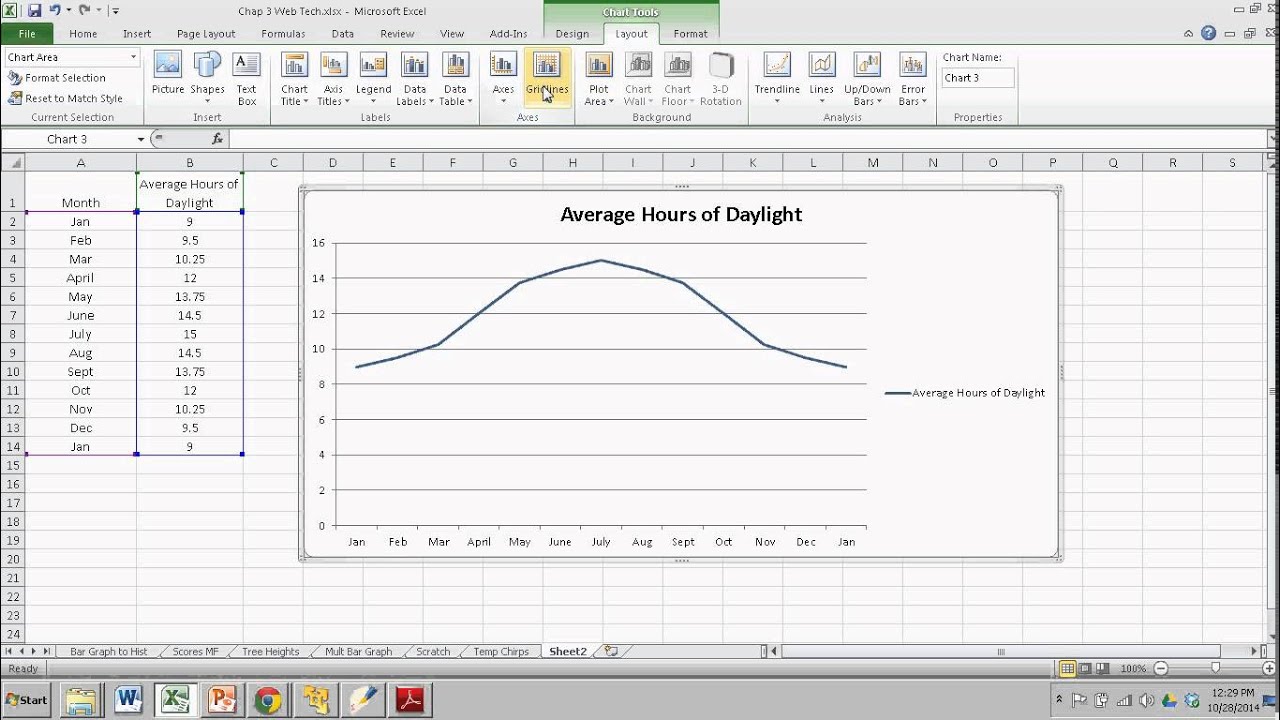1280x720 pixels.
Task: Switch to Page Layout view in status bar
Action: tap(1086, 668)
